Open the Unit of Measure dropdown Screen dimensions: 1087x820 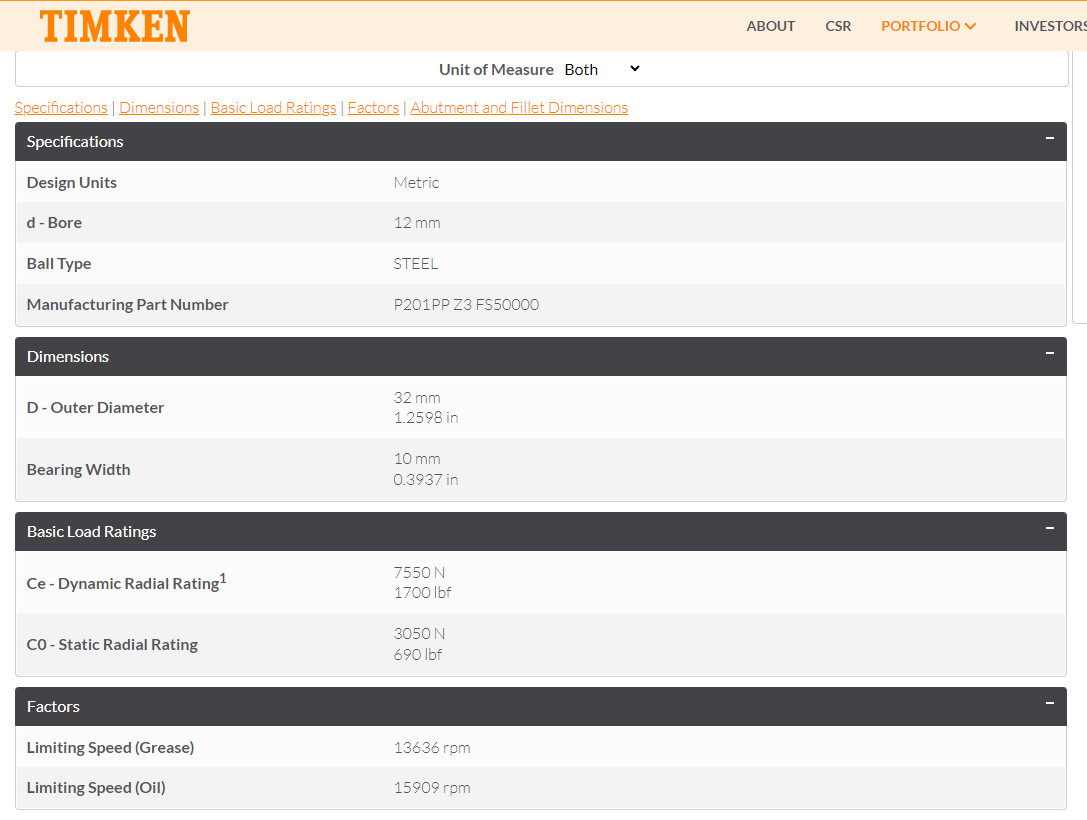tap(602, 69)
